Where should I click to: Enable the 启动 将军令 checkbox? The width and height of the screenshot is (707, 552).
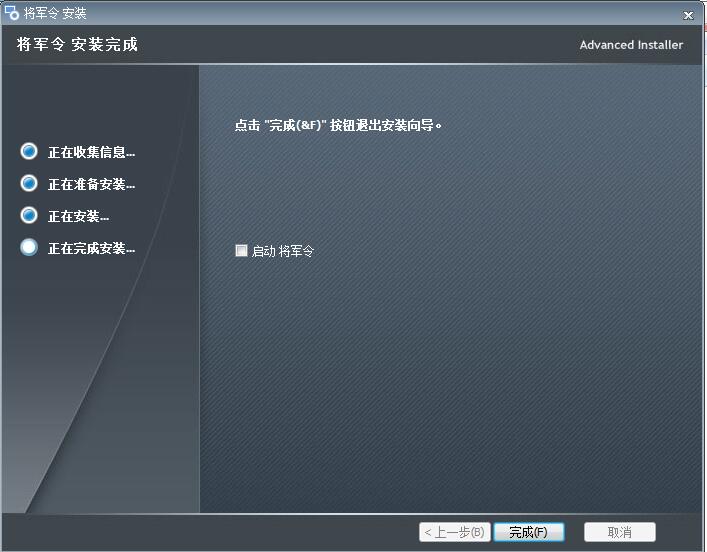[241, 251]
